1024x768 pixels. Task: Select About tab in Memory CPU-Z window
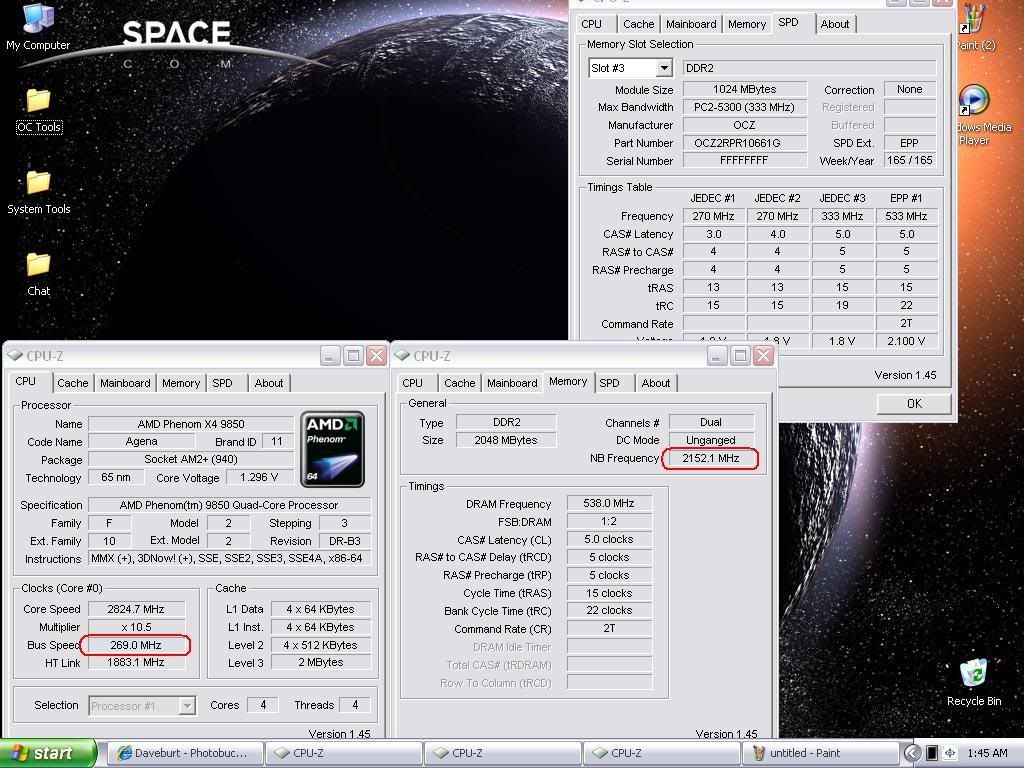tap(656, 383)
